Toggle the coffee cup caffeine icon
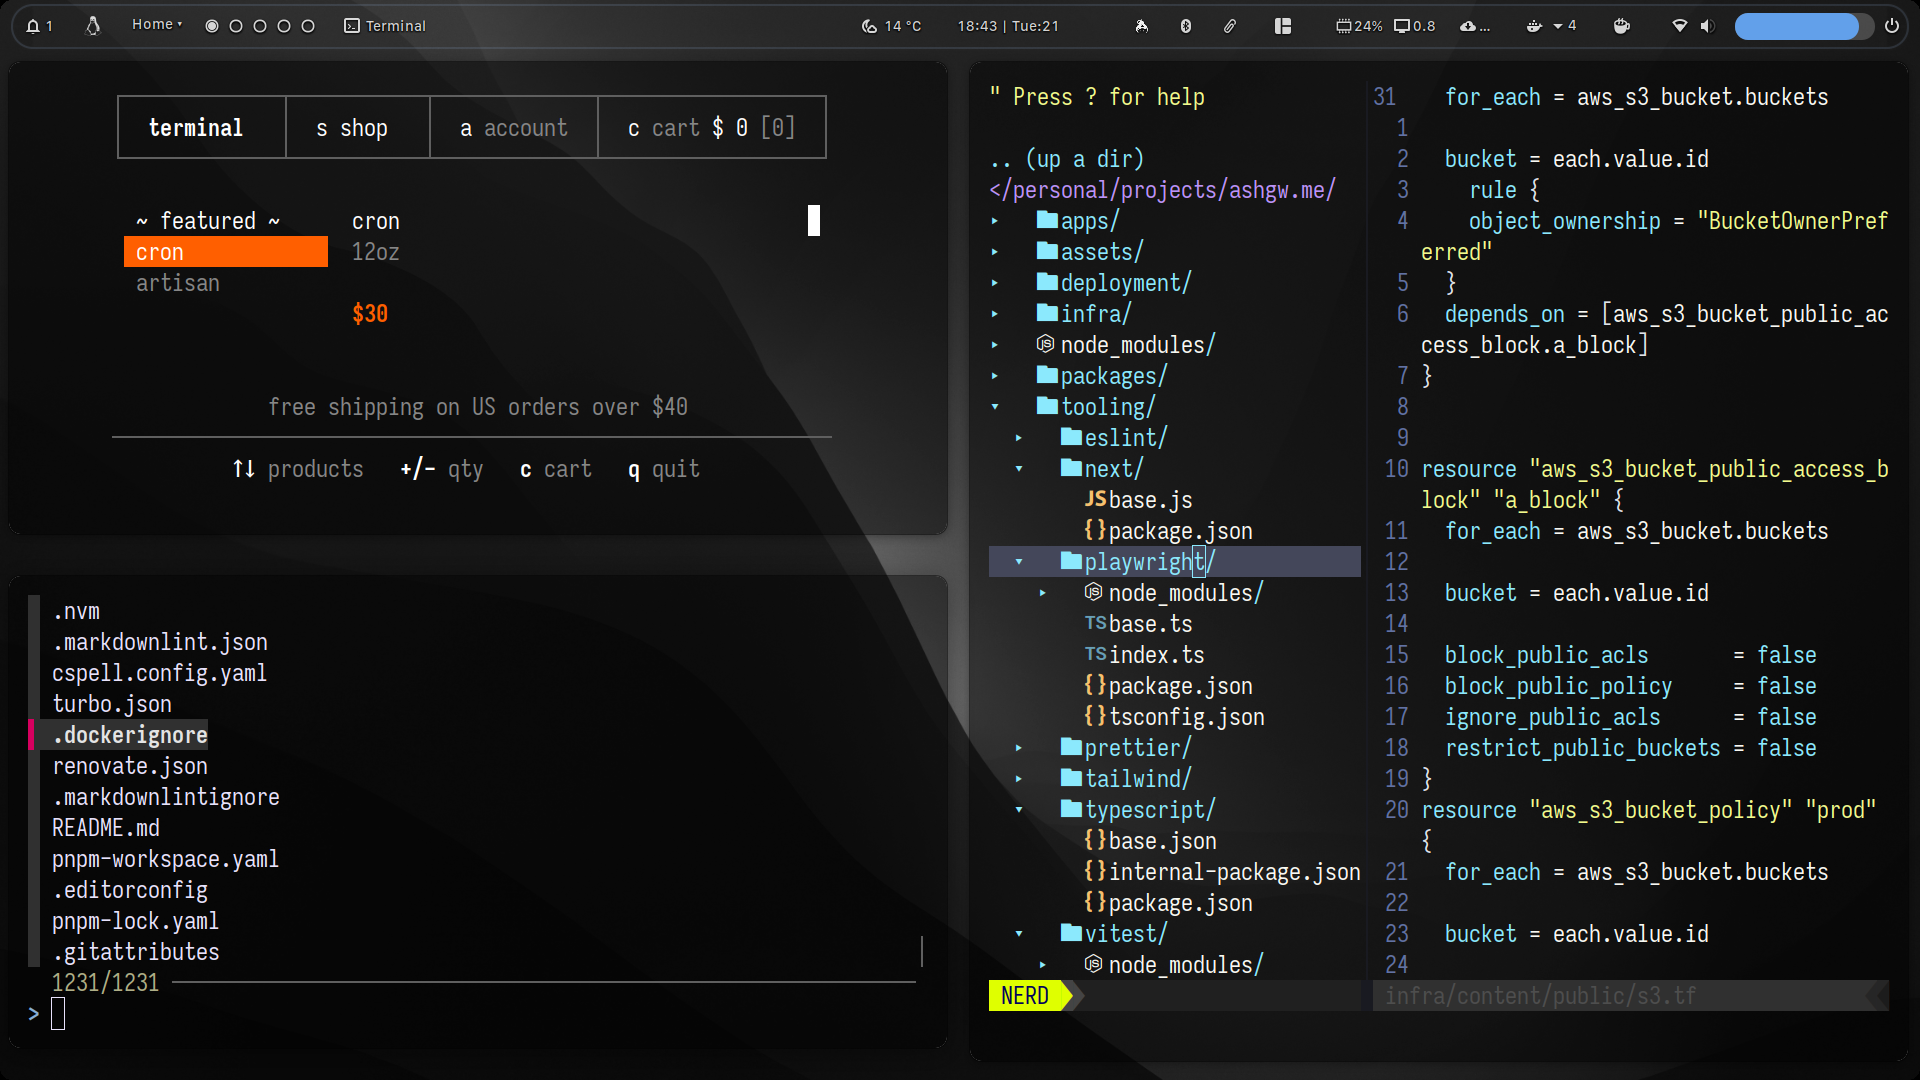This screenshot has height=1080, width=1920. pos(1622,26)
